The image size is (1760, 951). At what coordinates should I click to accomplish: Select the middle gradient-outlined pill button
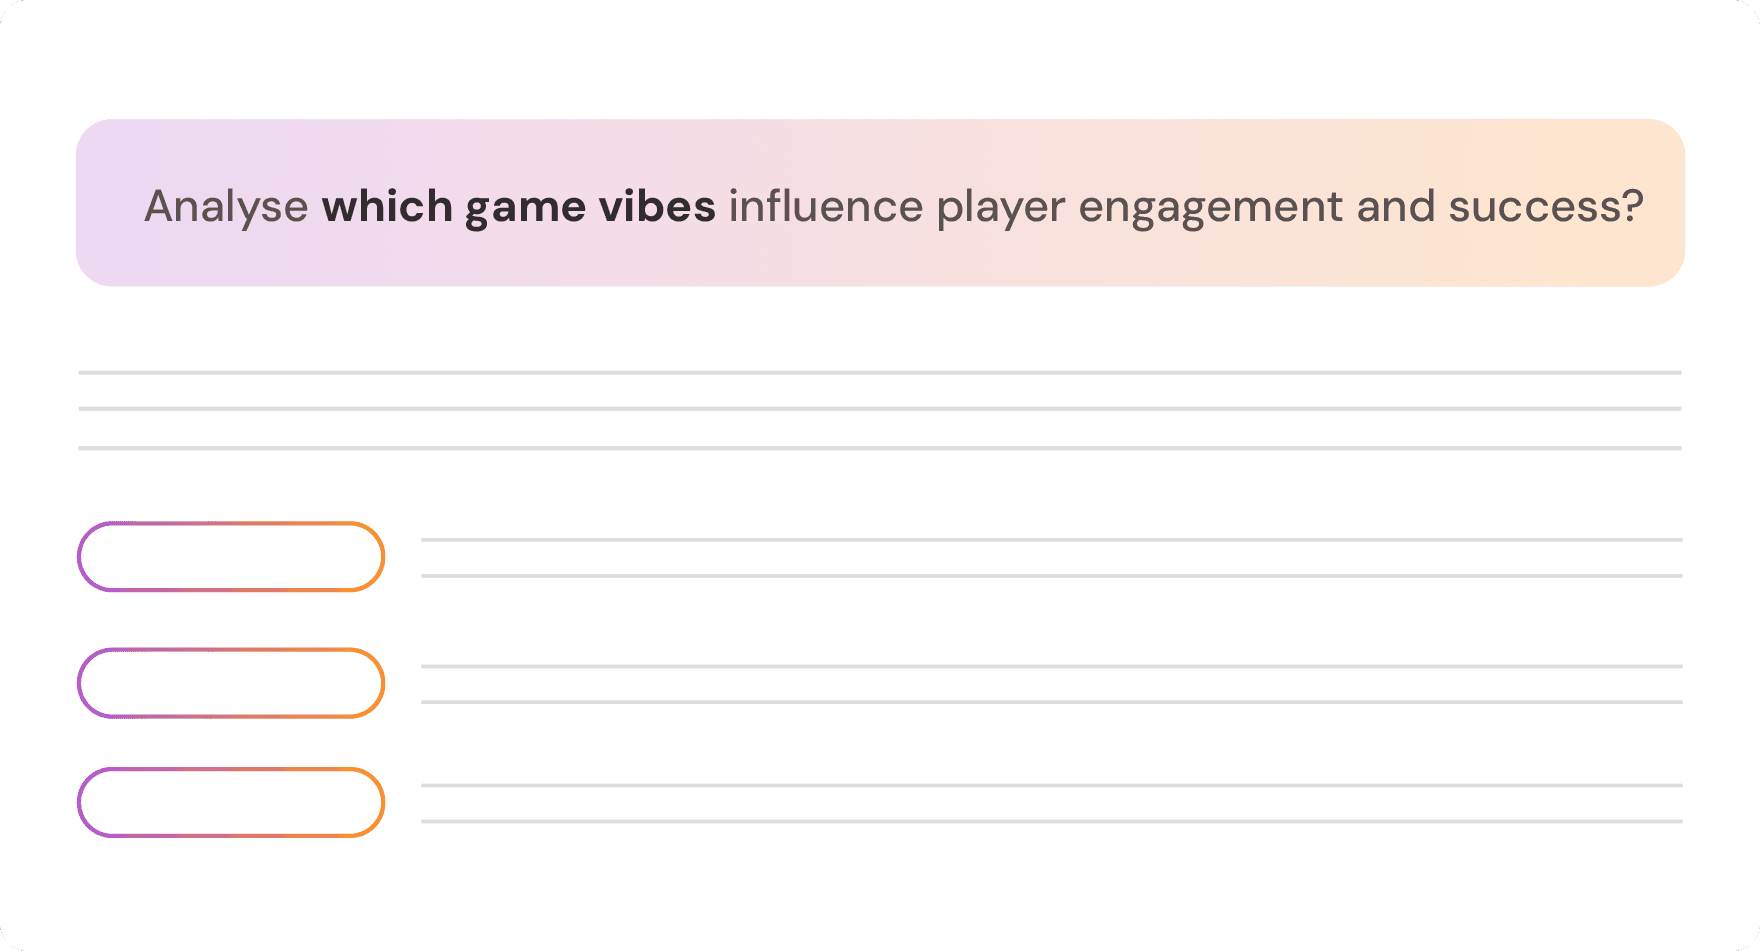tap(231, 683)
